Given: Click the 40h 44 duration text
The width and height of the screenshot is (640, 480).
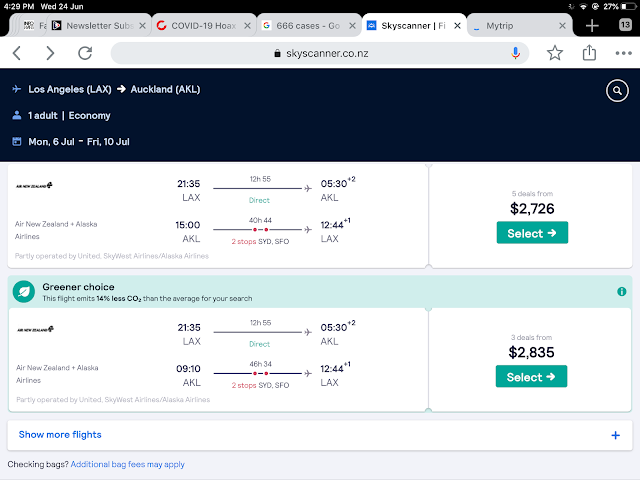Looking at the screenshot, I should 260,220.
